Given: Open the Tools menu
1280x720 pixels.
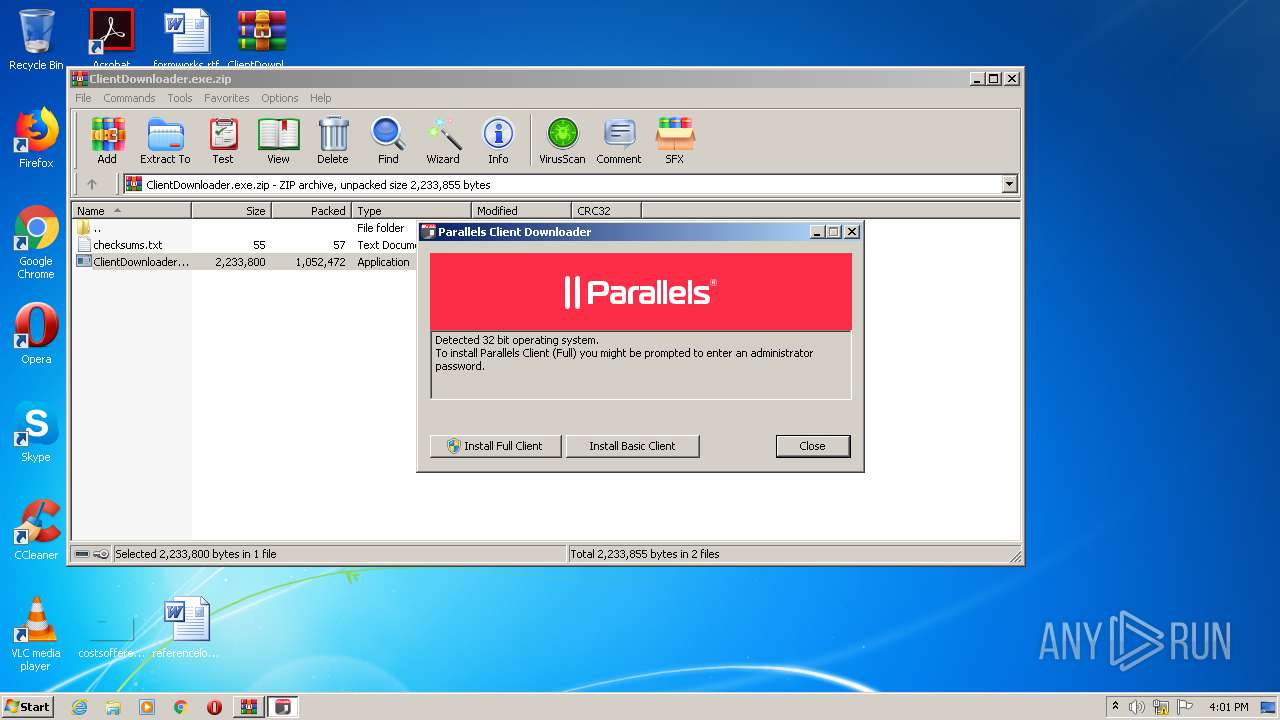Looking at the screenshot, I should [180, 98].
